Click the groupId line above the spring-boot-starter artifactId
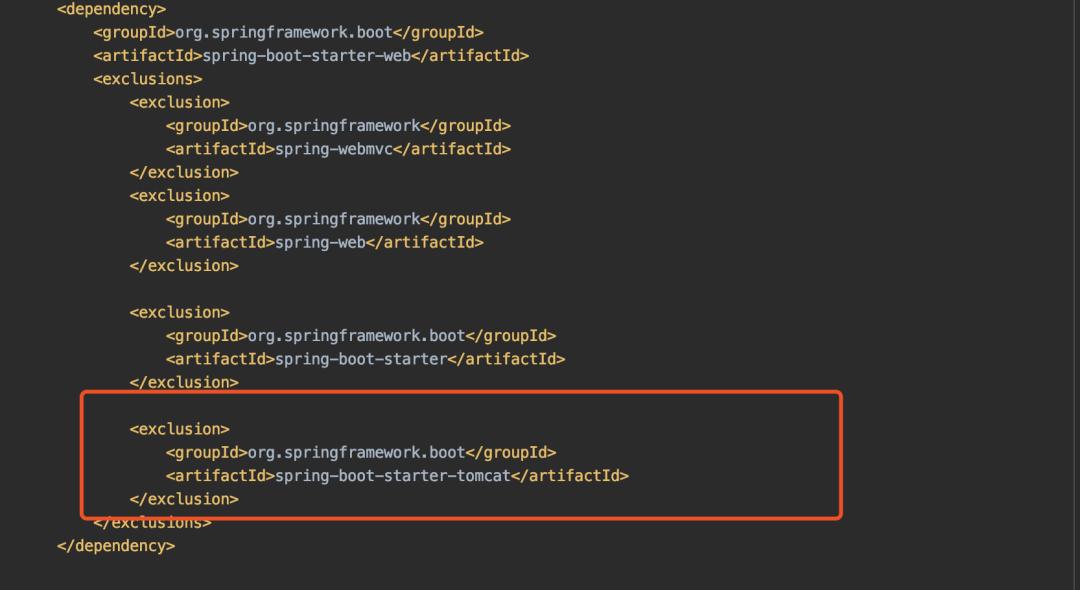 [x=360, y=336]
